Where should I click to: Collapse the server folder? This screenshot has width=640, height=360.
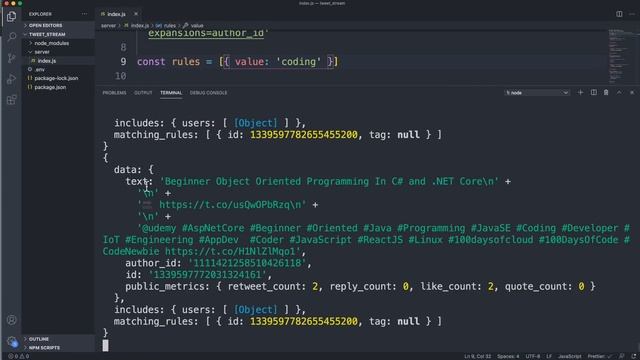[x=42, y=52]
